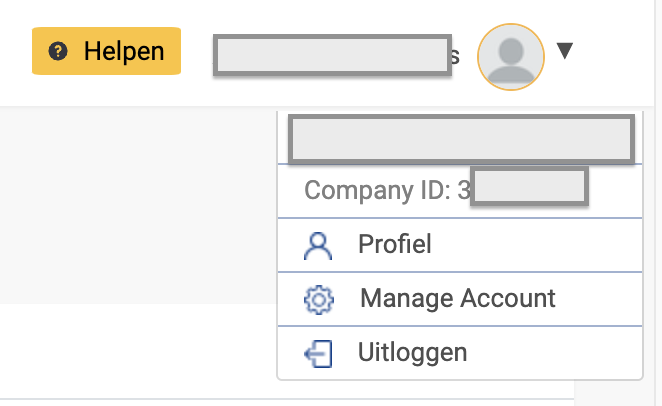This screenshot has height=406, width=662.
Task: Click the redacted Company ID number
Action: (529, 188)
